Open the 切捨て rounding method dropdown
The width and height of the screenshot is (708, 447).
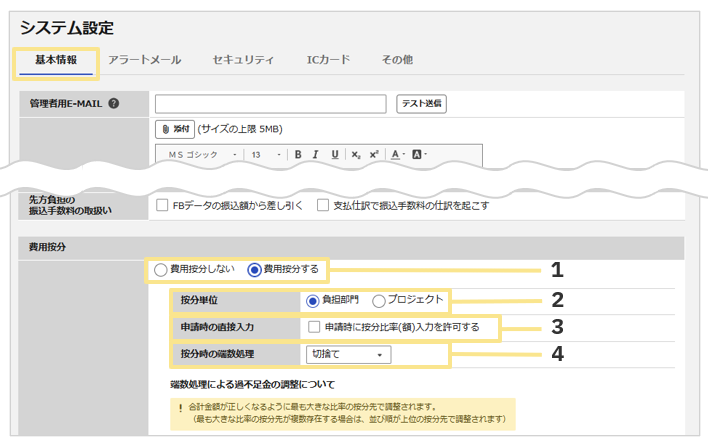tap(349, 354)
